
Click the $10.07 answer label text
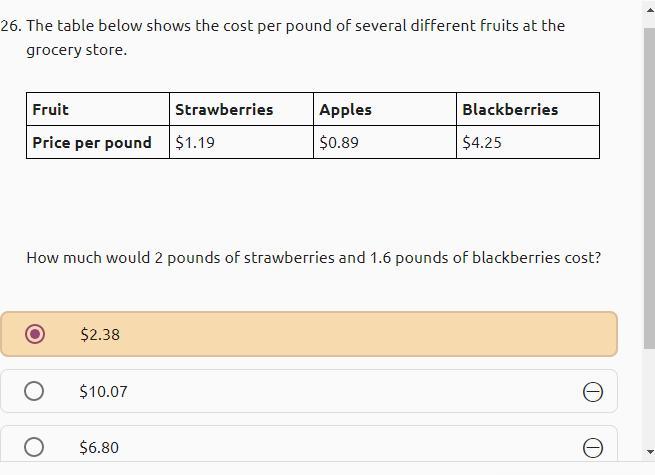tap(104, 391)
